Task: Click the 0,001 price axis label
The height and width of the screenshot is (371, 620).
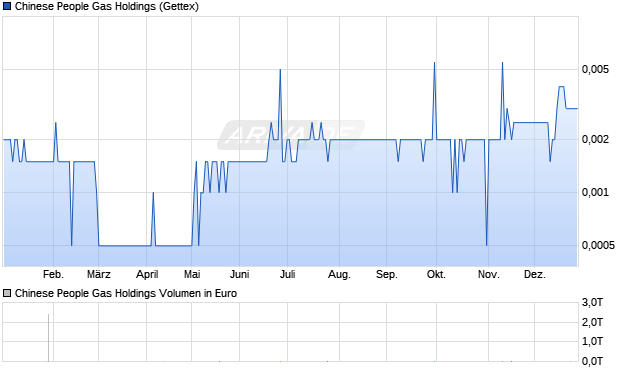Action: pyautogui.click(x=595, y=193)
